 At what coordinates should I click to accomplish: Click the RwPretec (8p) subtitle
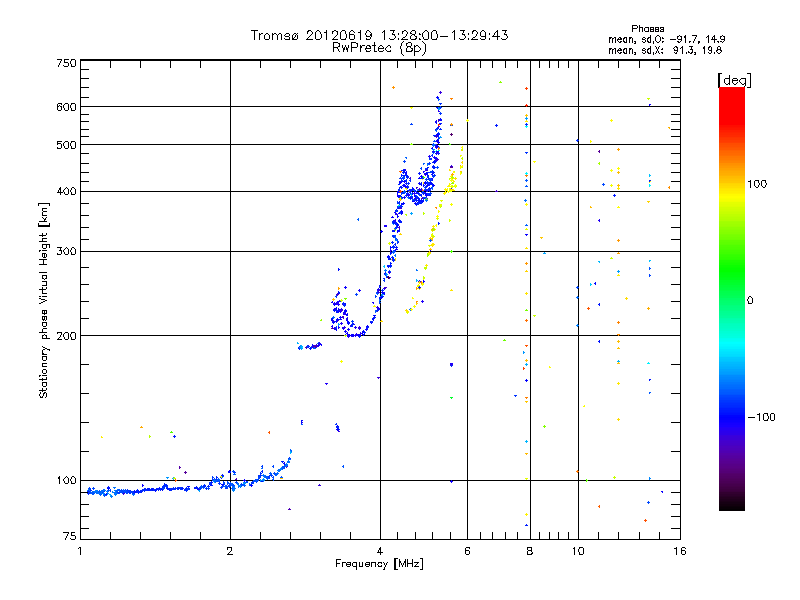tap(379, 48)
